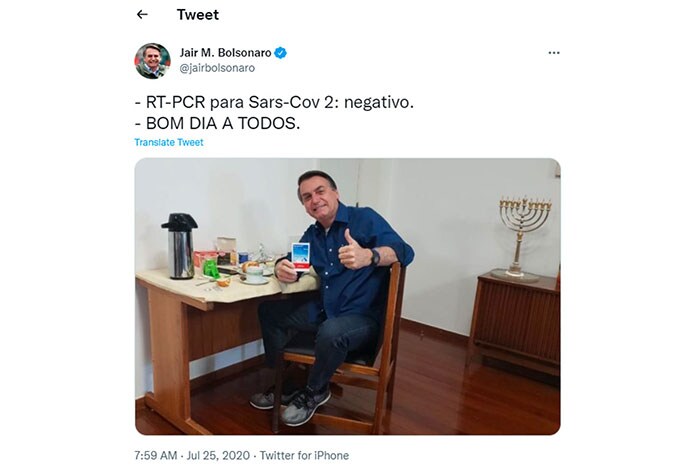The height and width of the screenshot is (473, 695).
Task: Open the attached tweet photo
Action: point(348,296)
